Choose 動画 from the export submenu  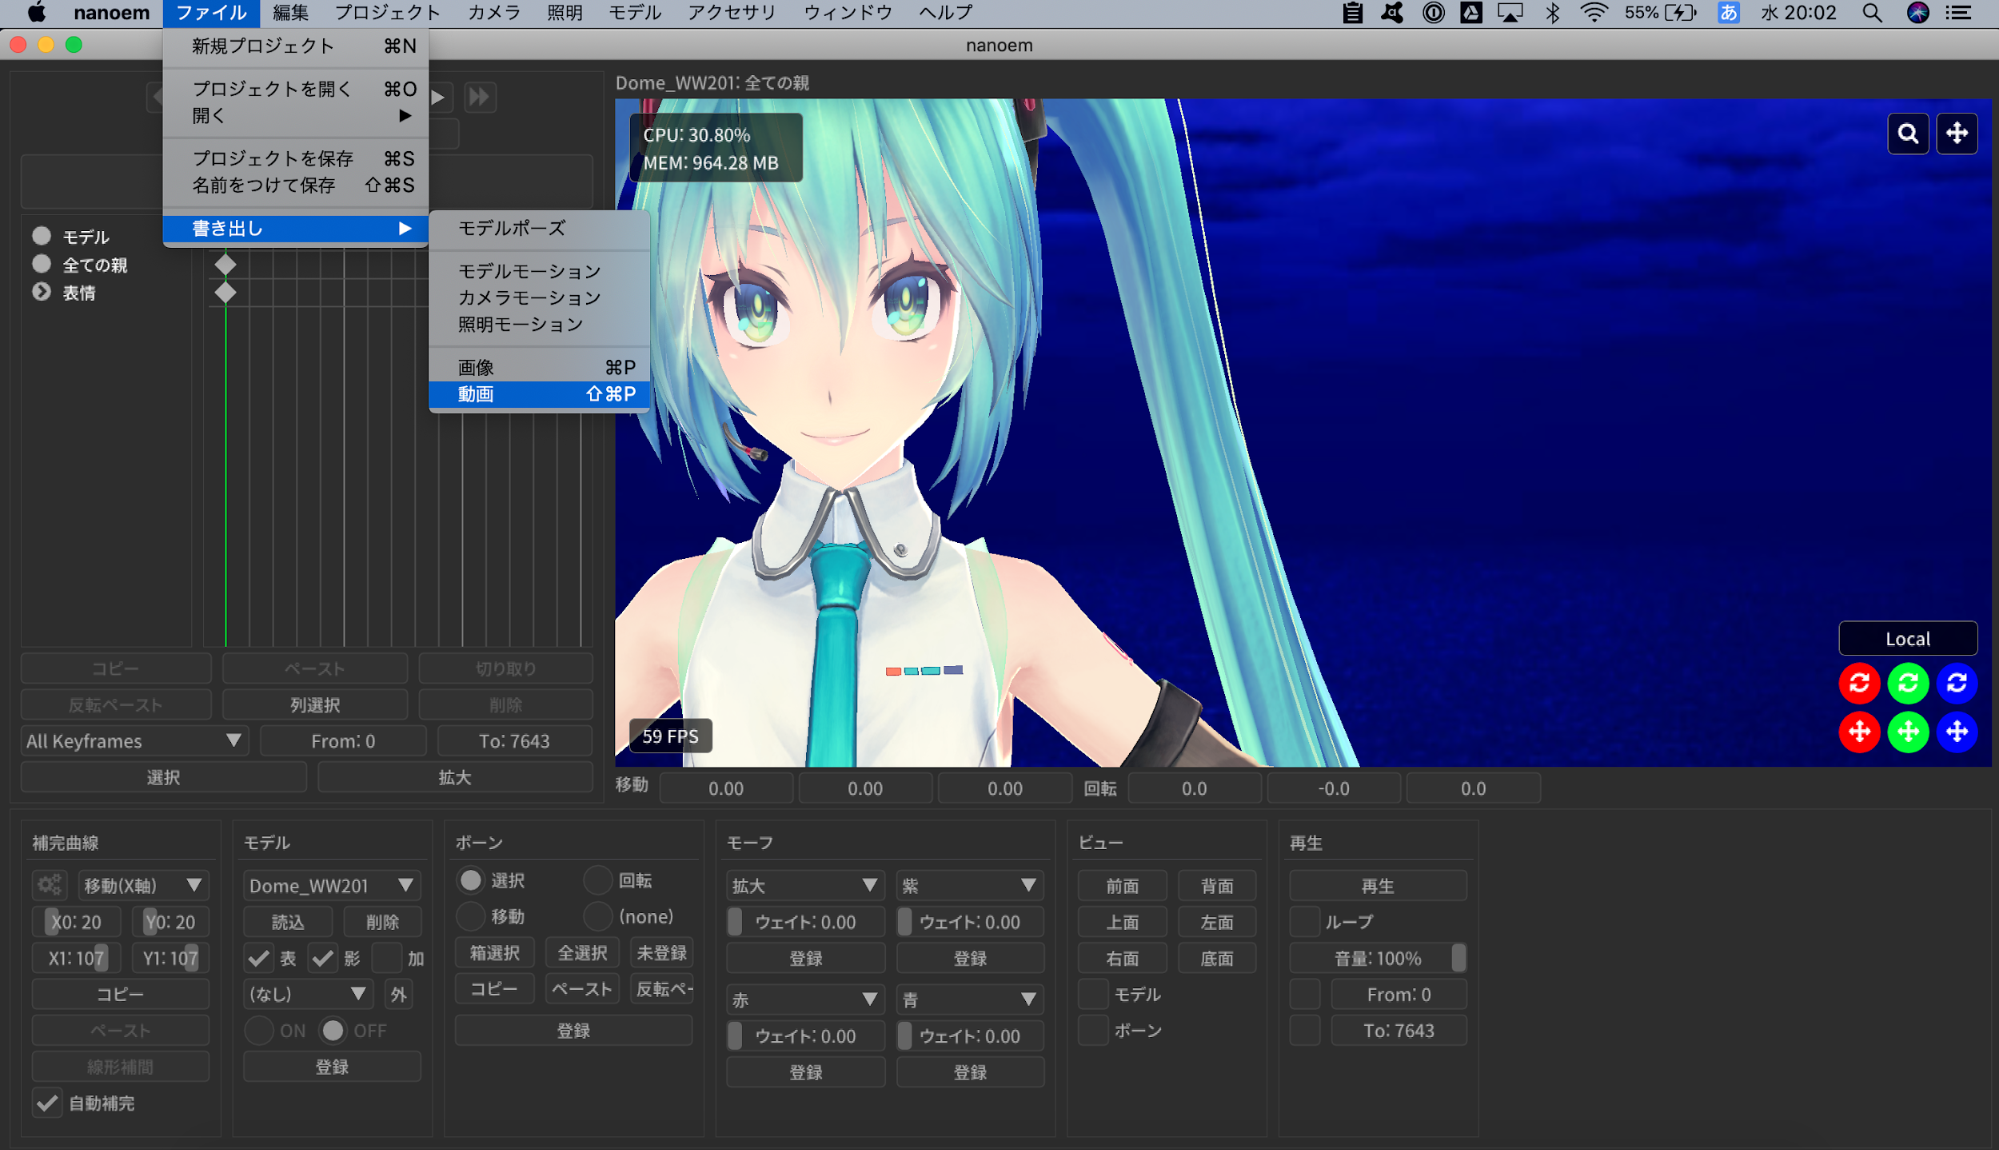point(539,394)
